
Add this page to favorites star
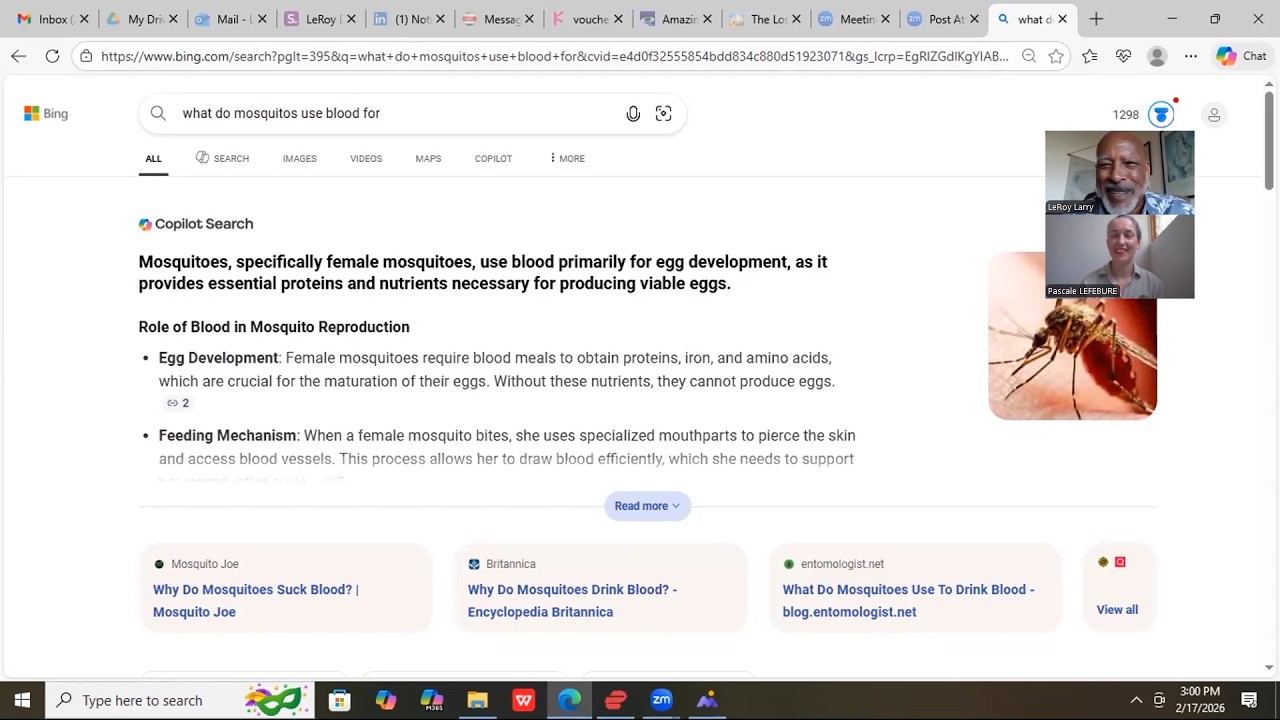click(1056, 56)
